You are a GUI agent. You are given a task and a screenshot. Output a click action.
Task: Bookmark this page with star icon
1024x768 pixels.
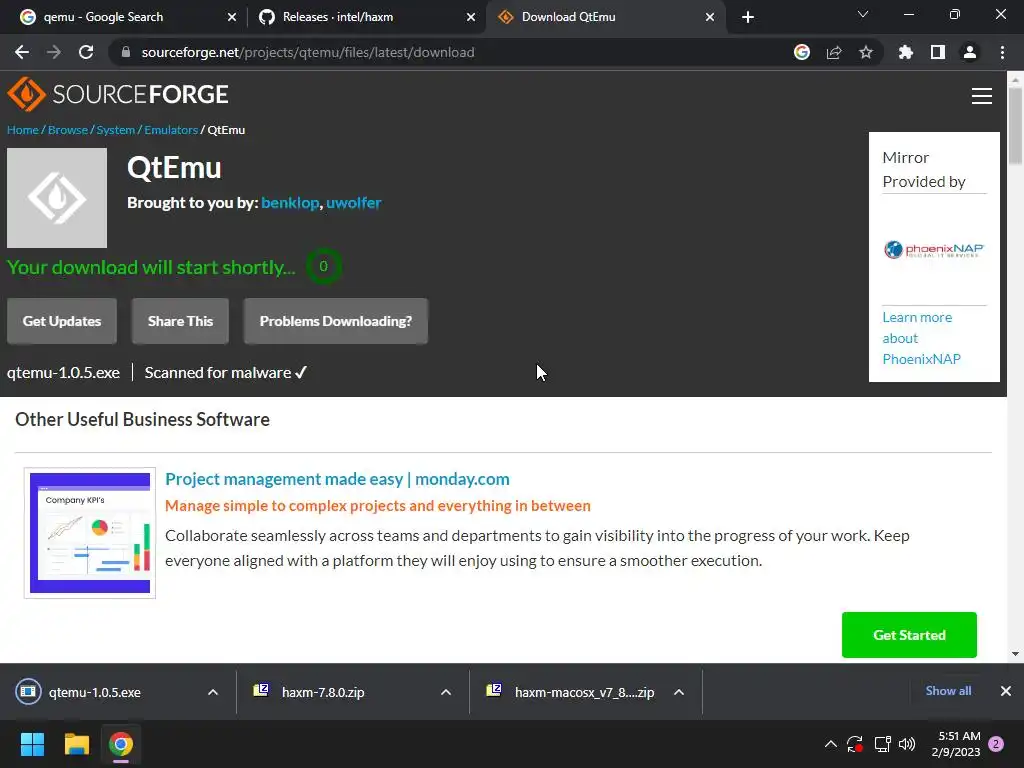click(x=866, y=52)
